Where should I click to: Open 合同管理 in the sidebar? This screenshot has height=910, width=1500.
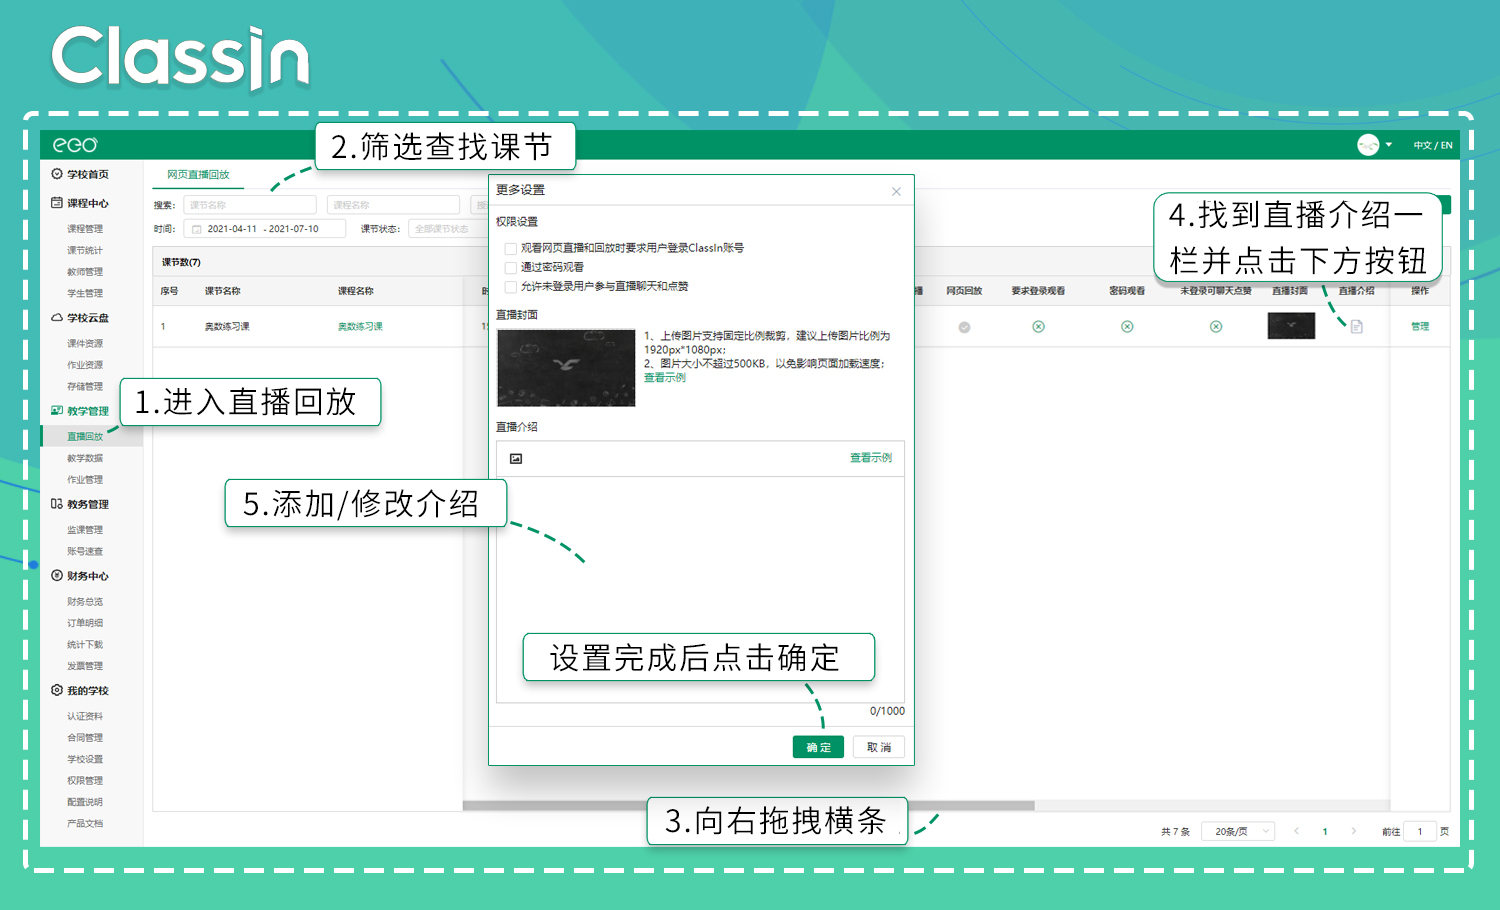click(x=85, y=738)
